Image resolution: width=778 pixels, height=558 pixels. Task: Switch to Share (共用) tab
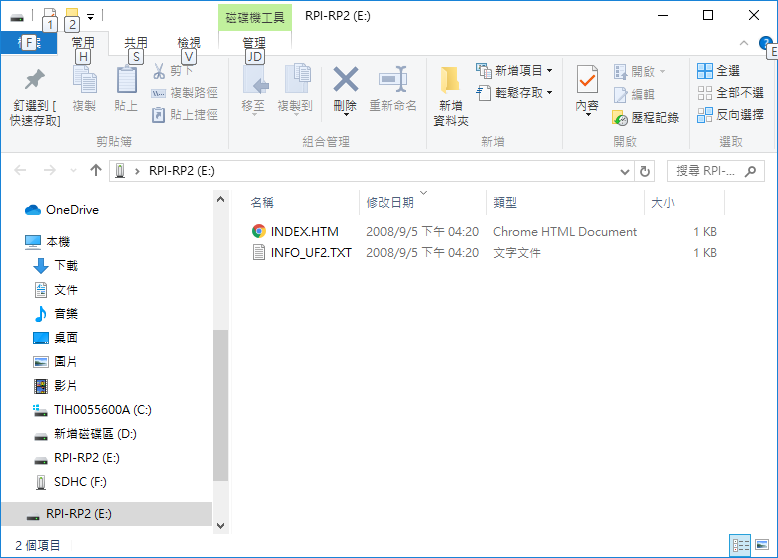(135, 43)
